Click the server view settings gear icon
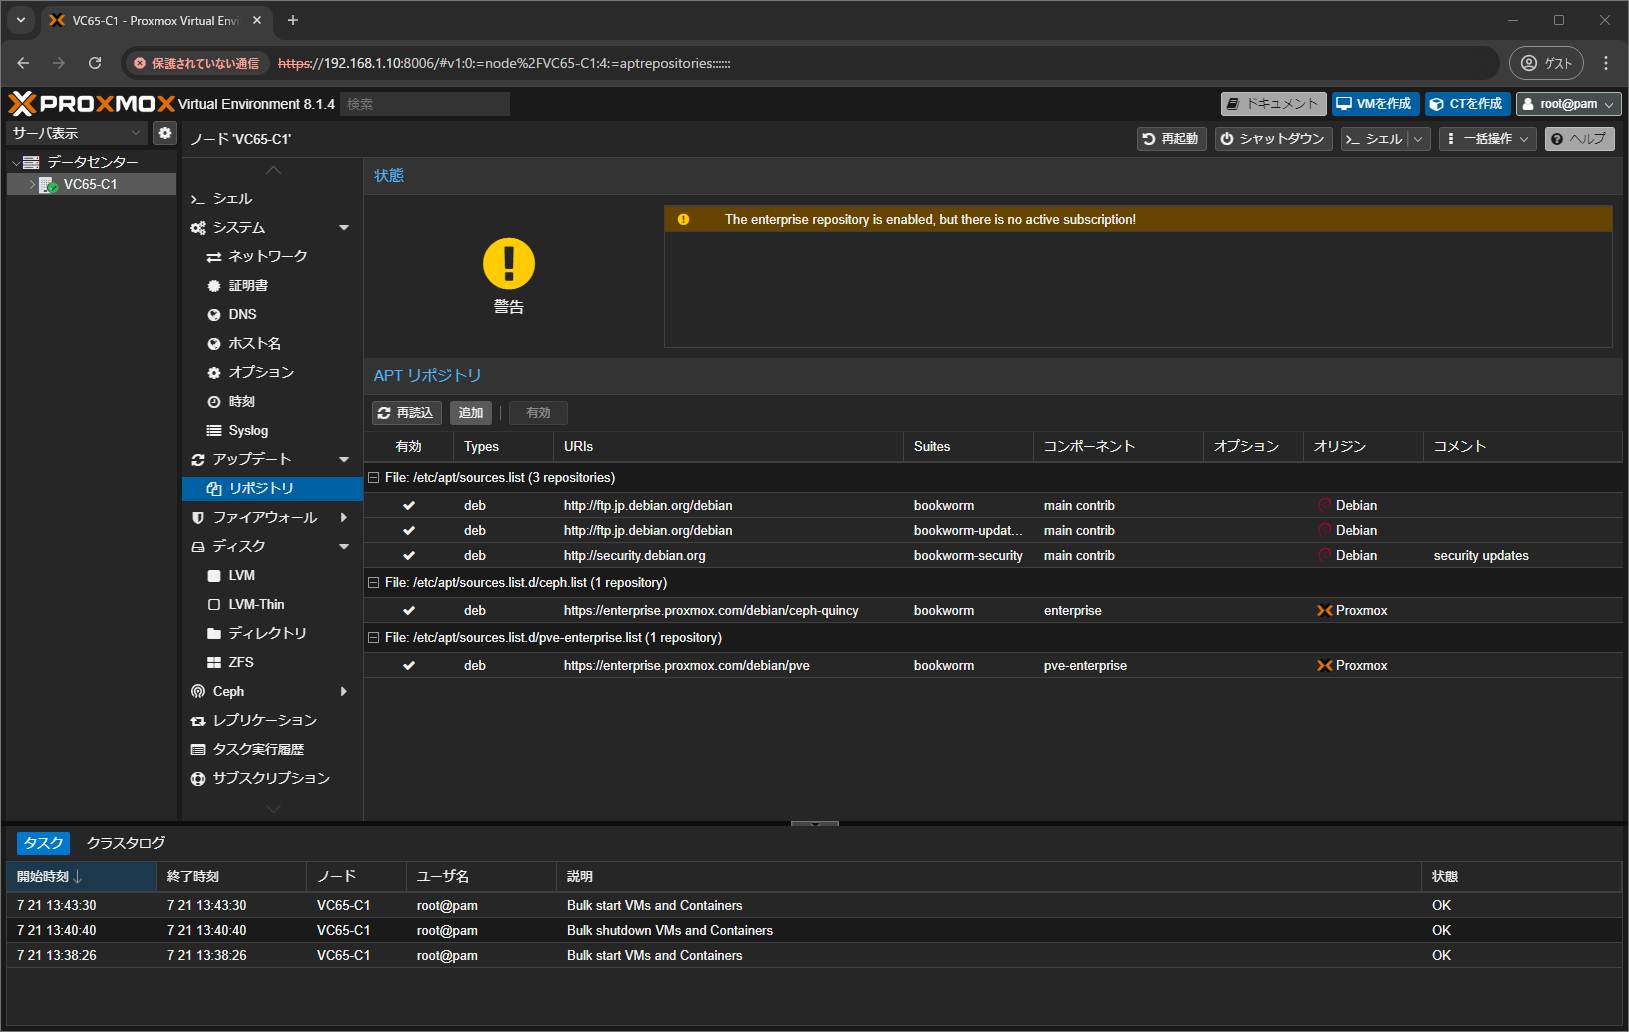The width and height of the screenshot is (1629, 1032). coord(165,133)
